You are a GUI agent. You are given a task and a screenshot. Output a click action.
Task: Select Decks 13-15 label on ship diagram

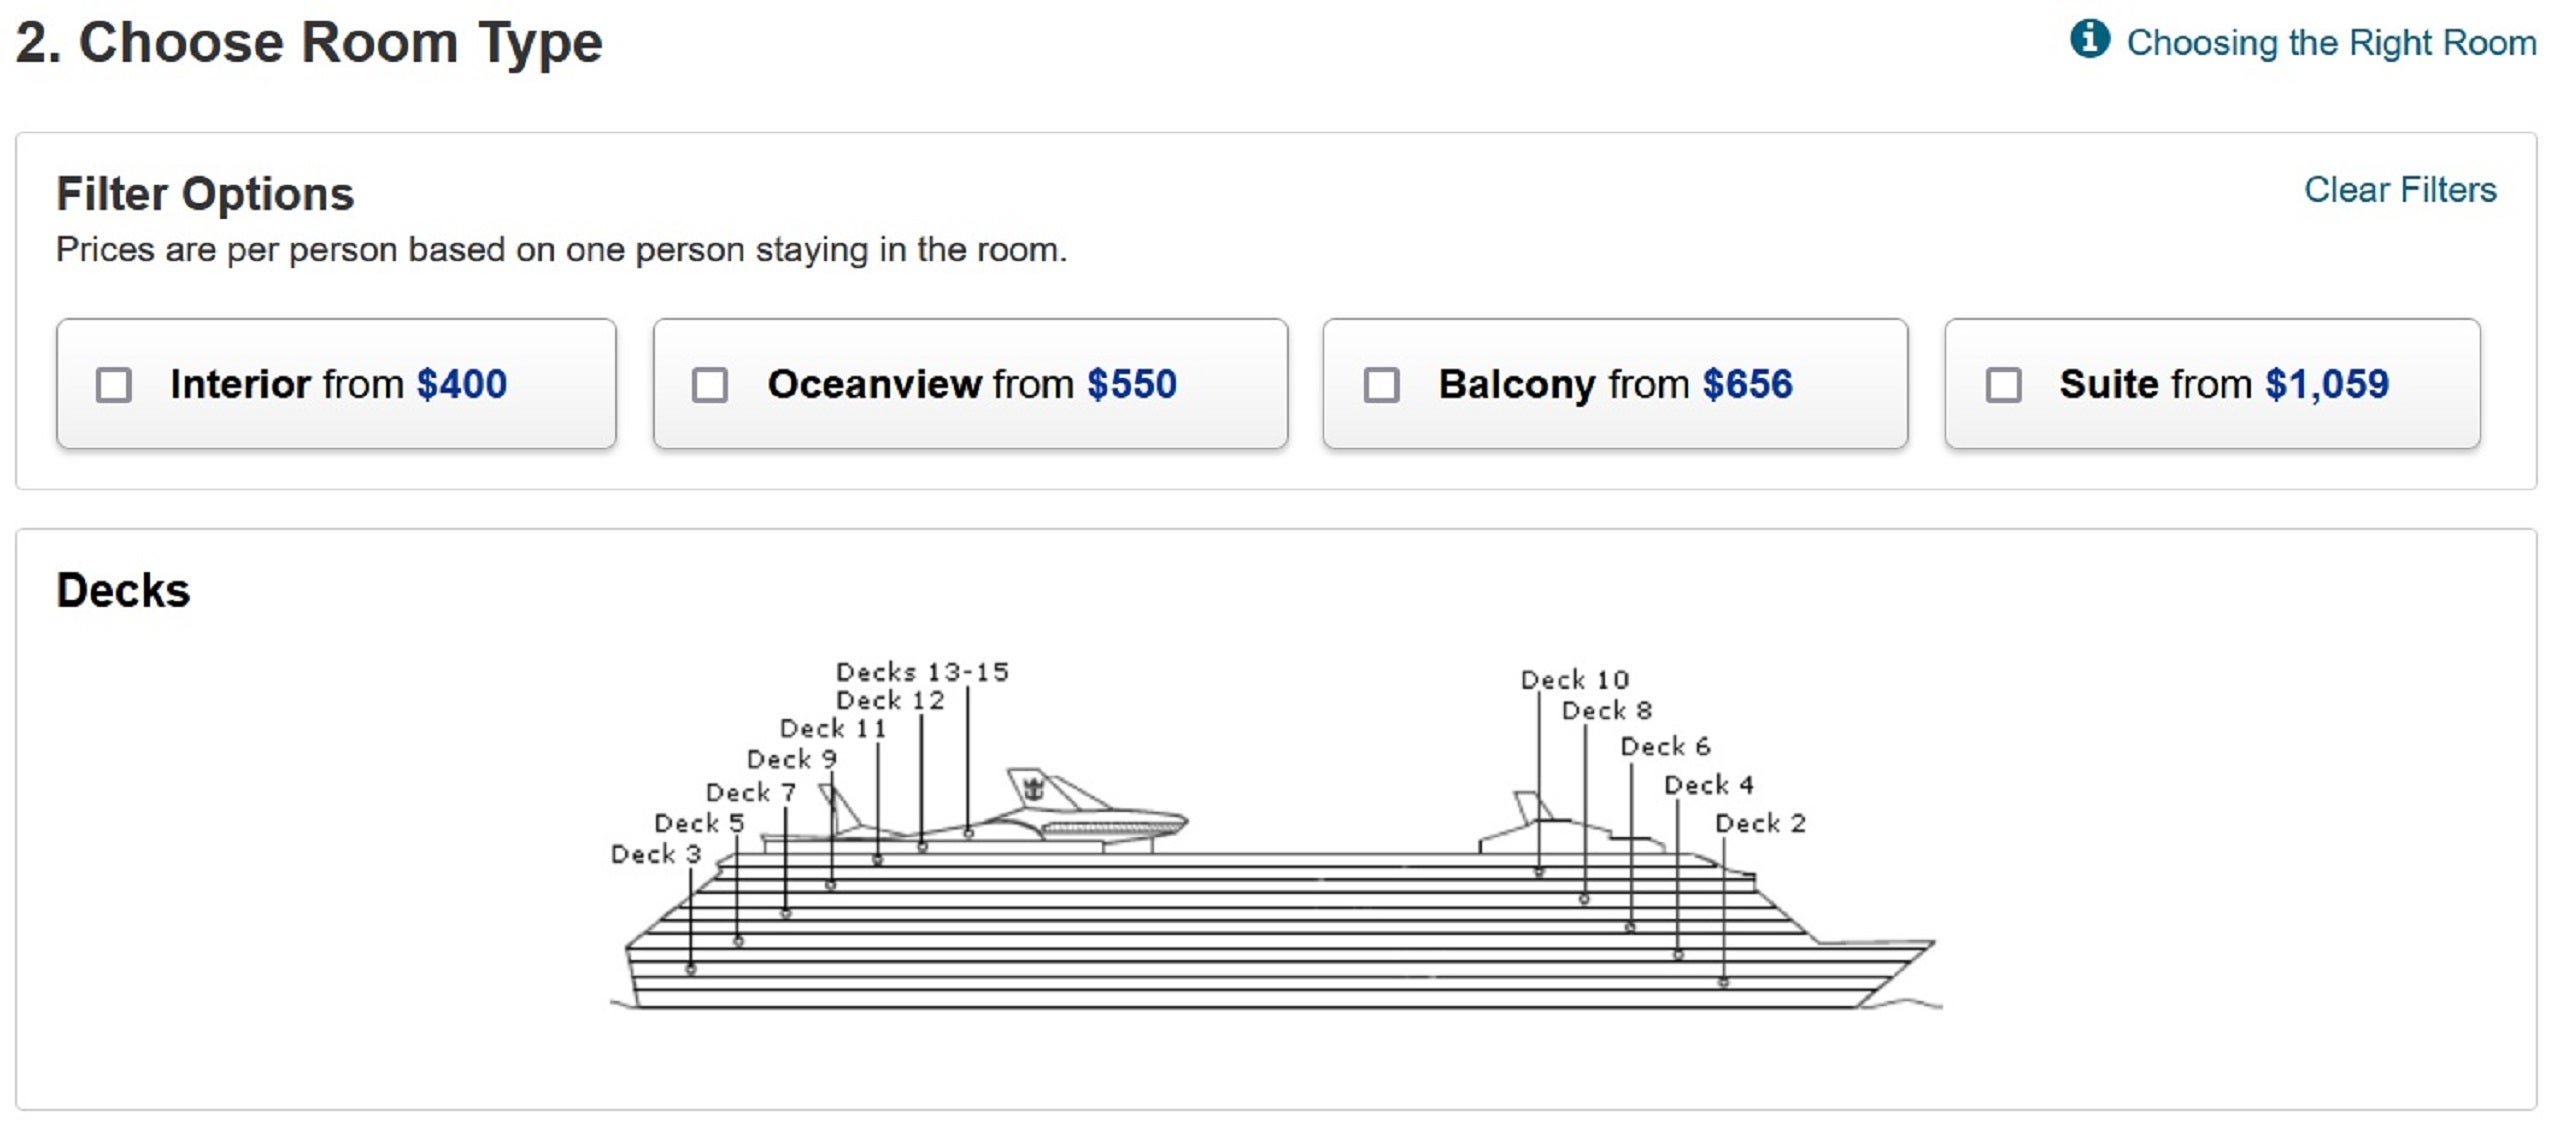pyautogui.click(x=922, y=672)
